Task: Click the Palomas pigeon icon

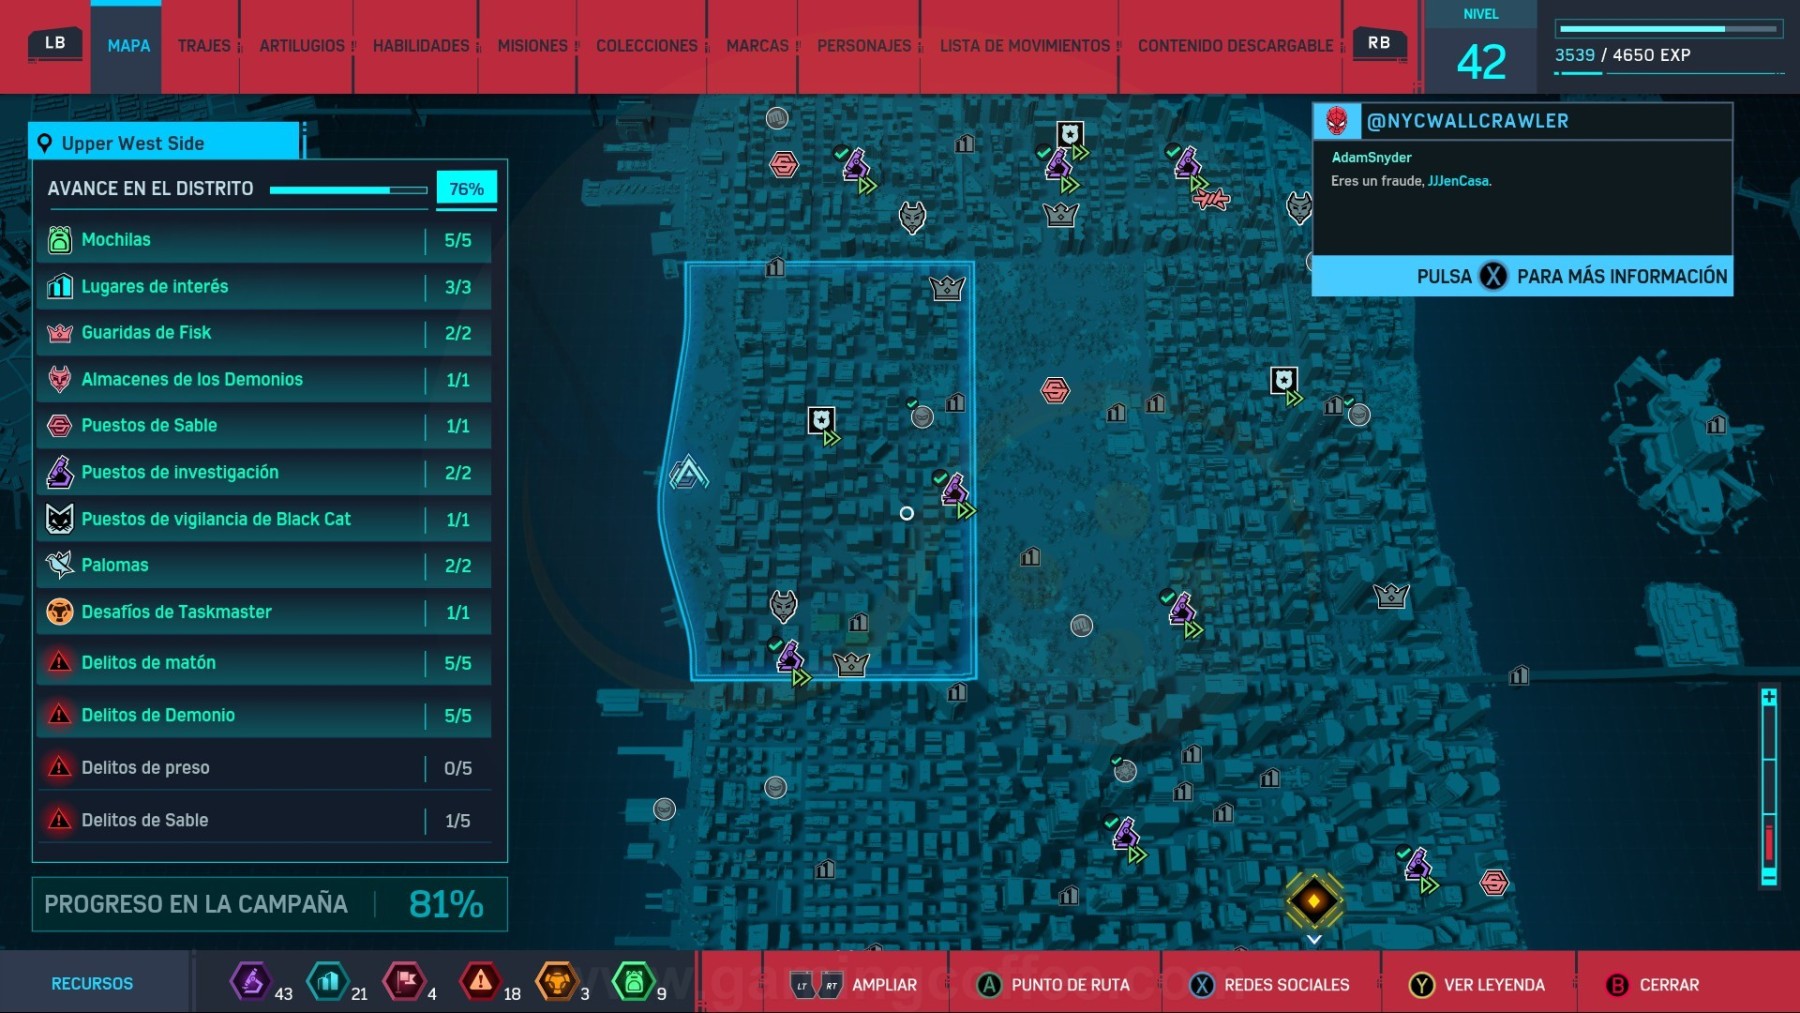Action: (x=60, y=565)
